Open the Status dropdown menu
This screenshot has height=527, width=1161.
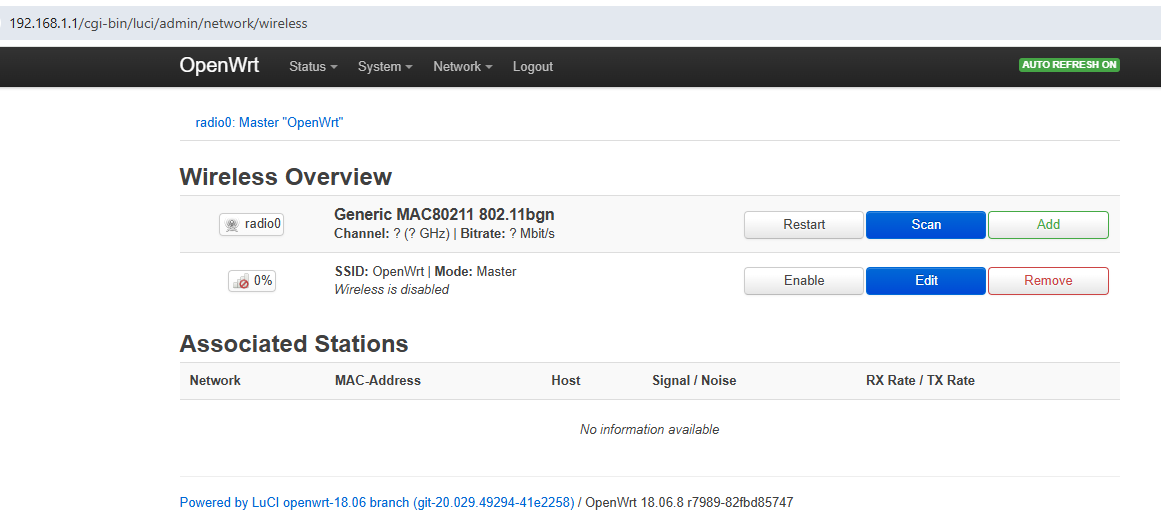[313, 67]
